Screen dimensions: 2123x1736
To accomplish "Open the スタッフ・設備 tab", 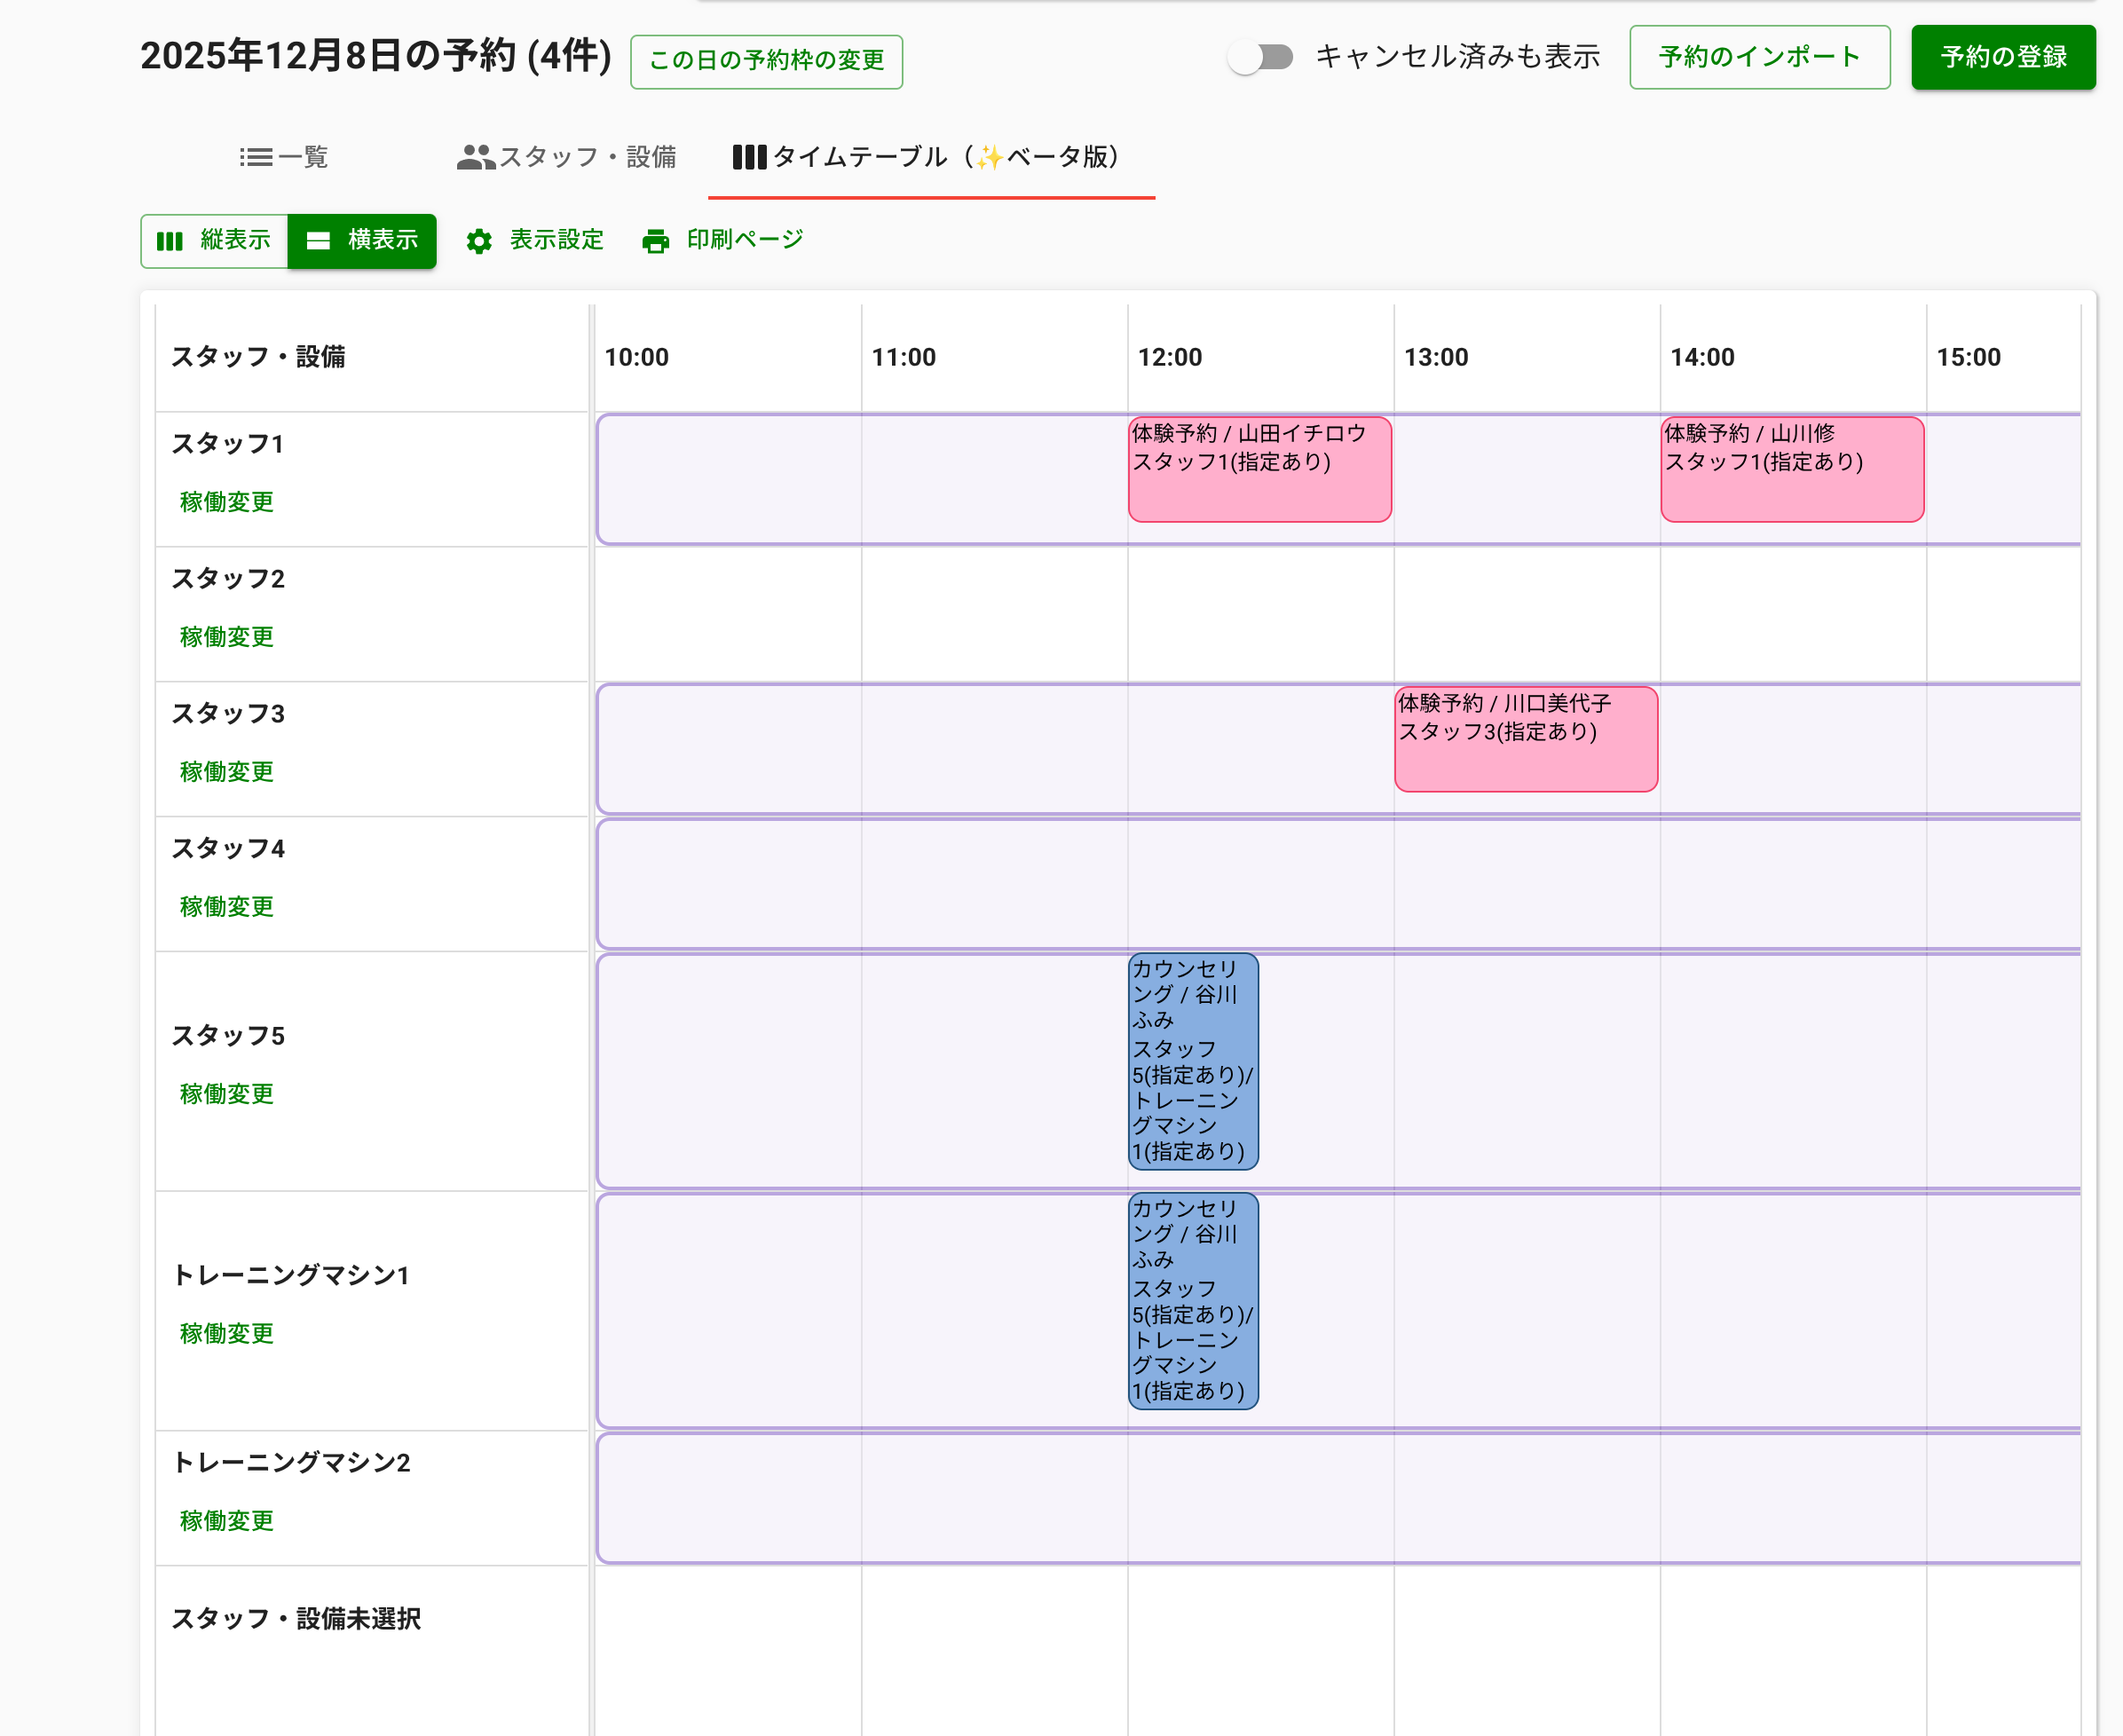I will 567,157.
